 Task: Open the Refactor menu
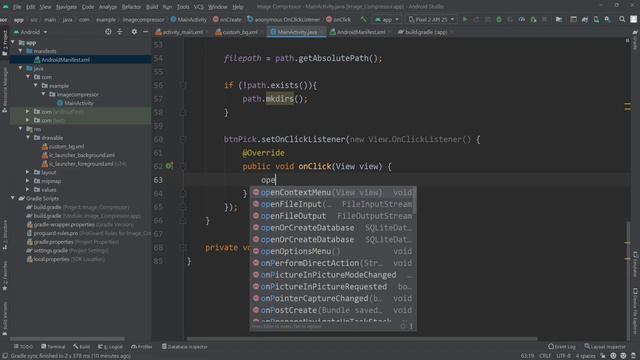[x=131, y=7]
